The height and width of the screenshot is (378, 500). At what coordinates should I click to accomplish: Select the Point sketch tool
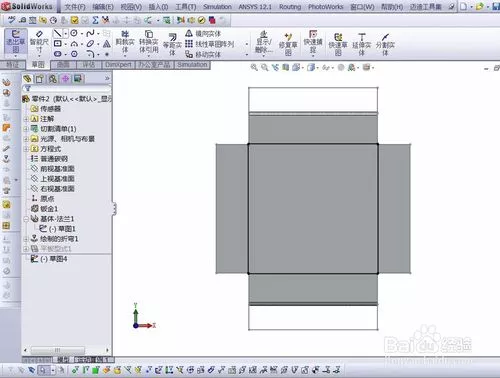(x=107, y=54)
